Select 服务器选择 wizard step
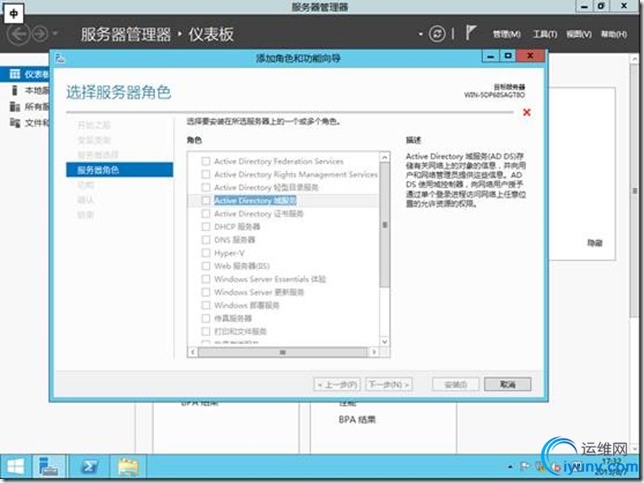 pyautogui.click(x=98, y=155)
